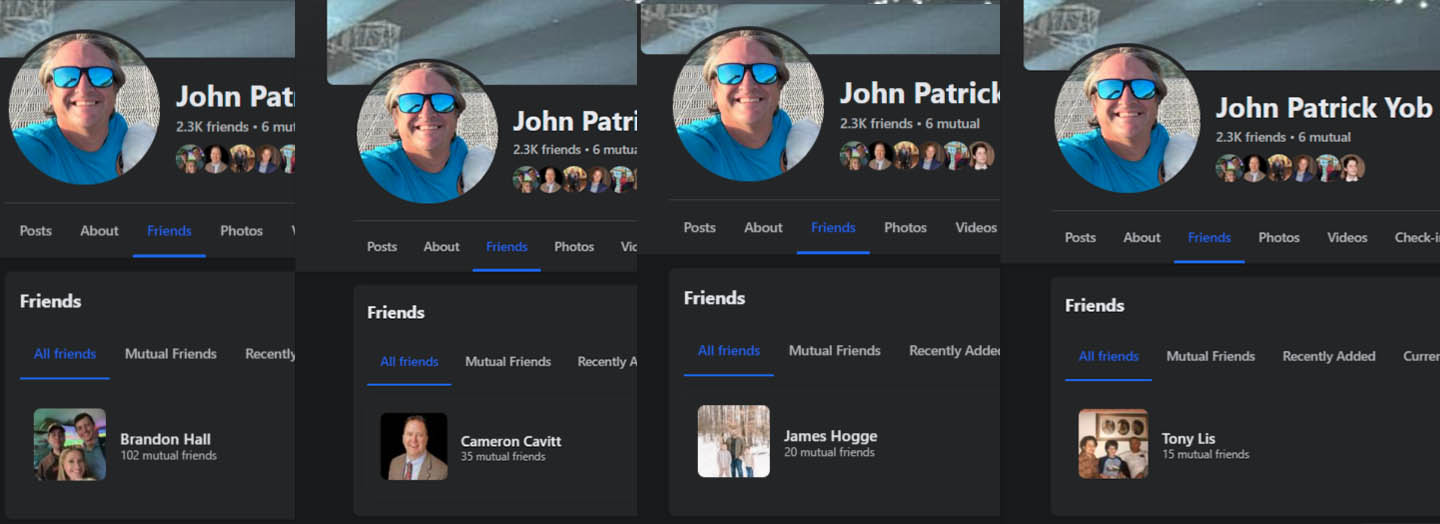Open Videos tab in James Hogge panel

975,228
